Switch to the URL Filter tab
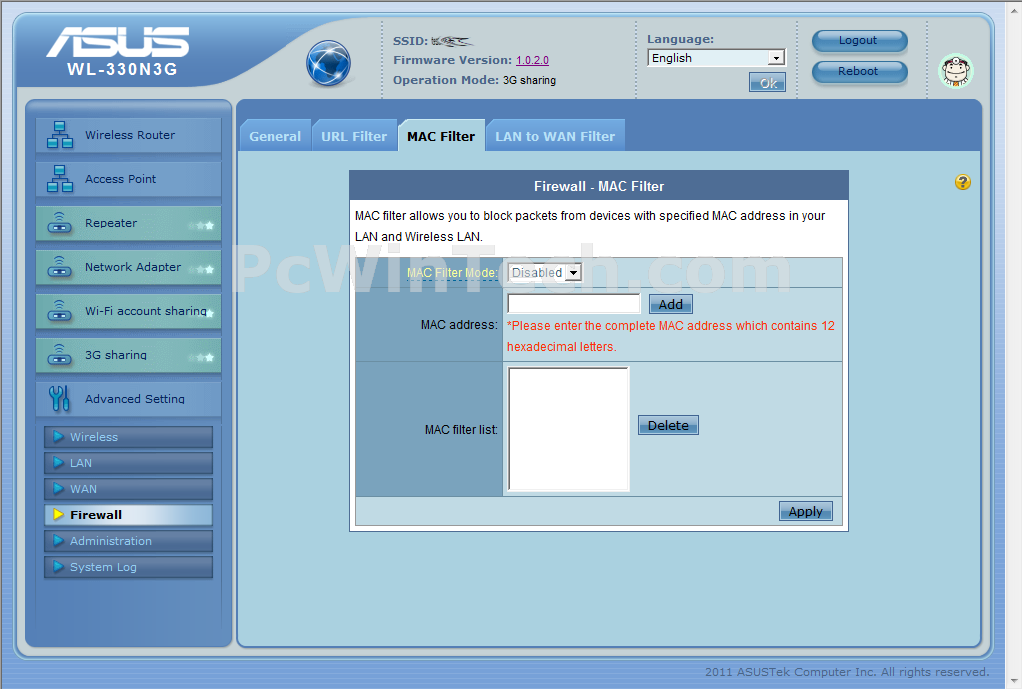 coord(353,136)
